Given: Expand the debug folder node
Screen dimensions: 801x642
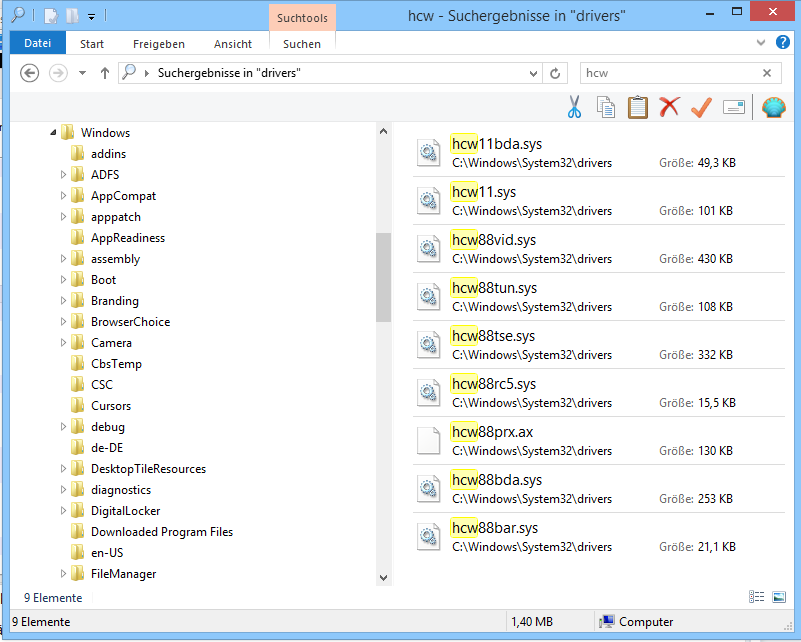Looking at the screenshot, I should click(63, 426).
